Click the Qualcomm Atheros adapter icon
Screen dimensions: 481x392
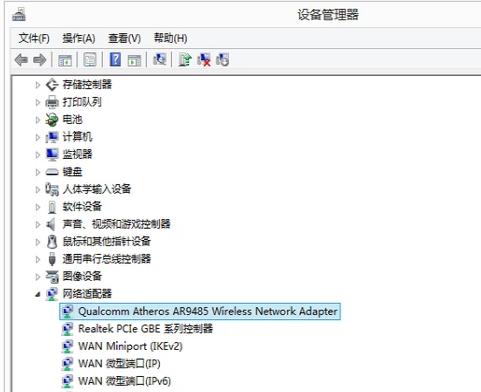point(68,311)
